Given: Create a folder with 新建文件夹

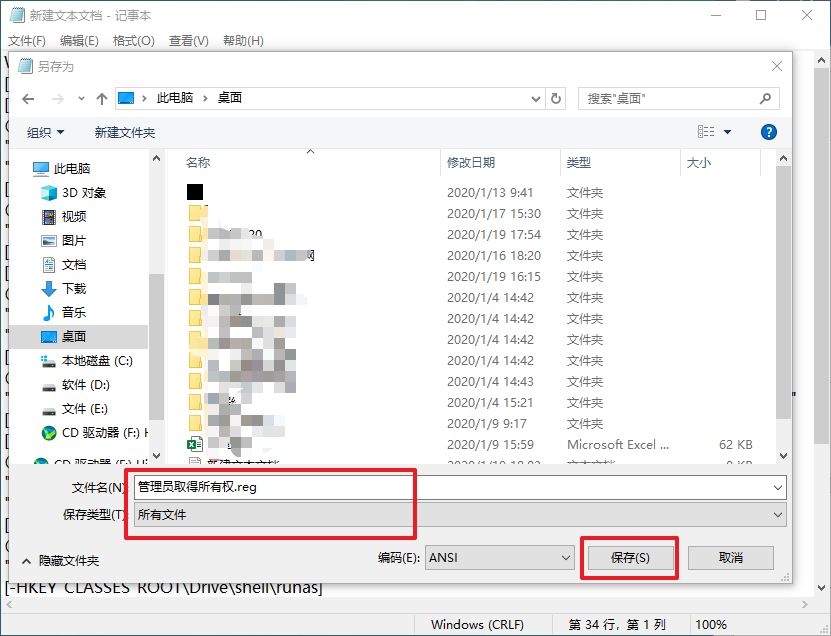Looking at the screenshot, I should tap(126, 131).
